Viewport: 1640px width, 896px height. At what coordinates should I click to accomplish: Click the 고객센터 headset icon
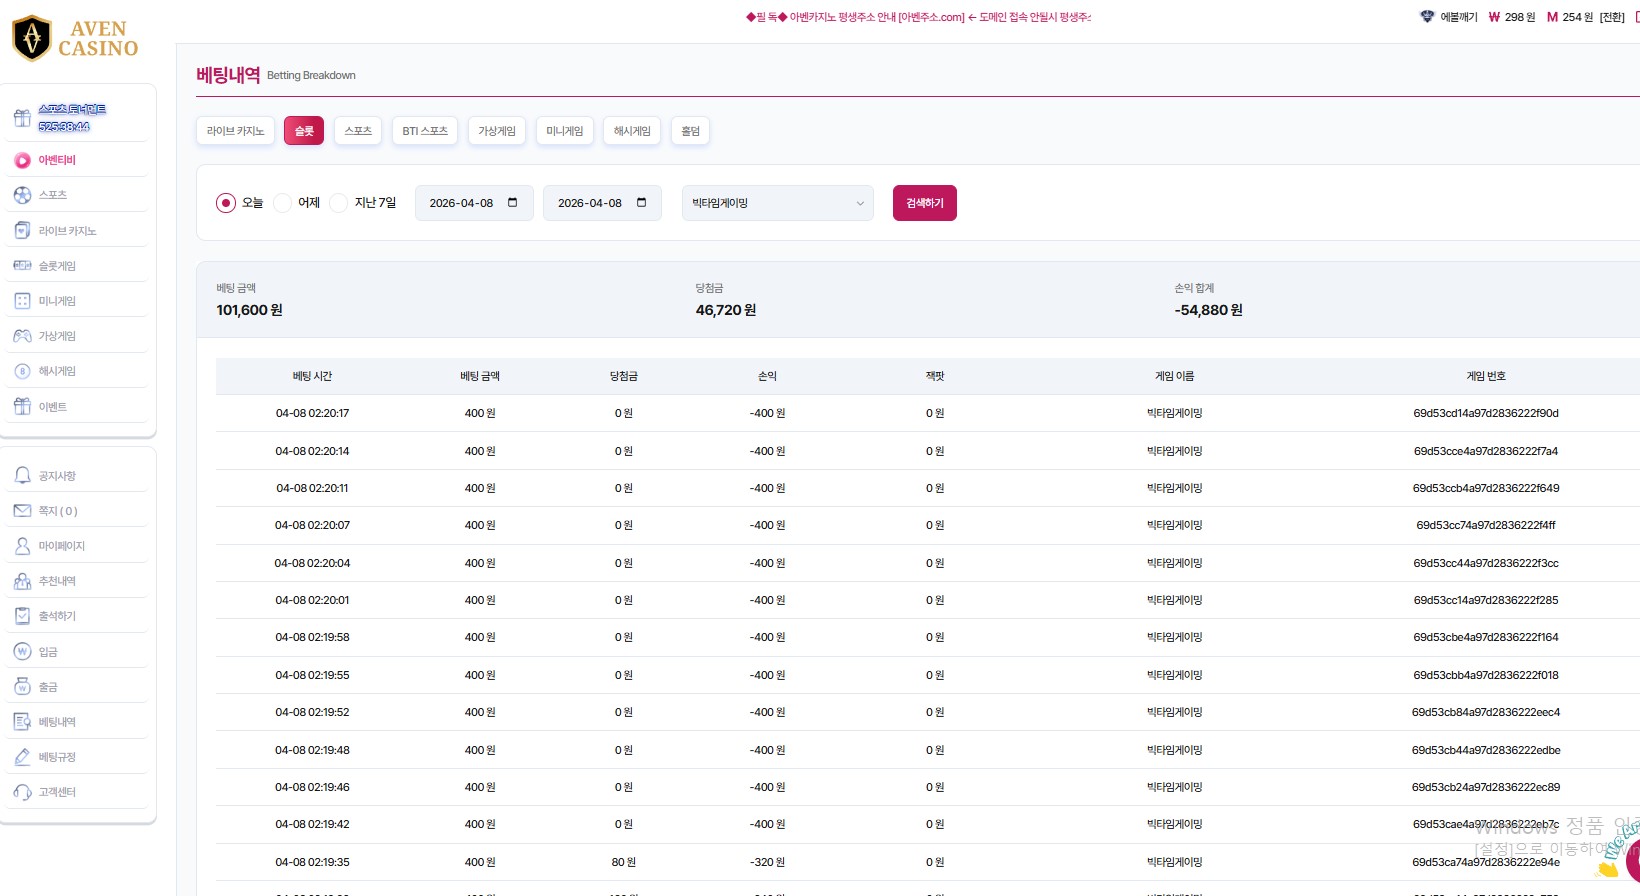click(x=22, y=792)
